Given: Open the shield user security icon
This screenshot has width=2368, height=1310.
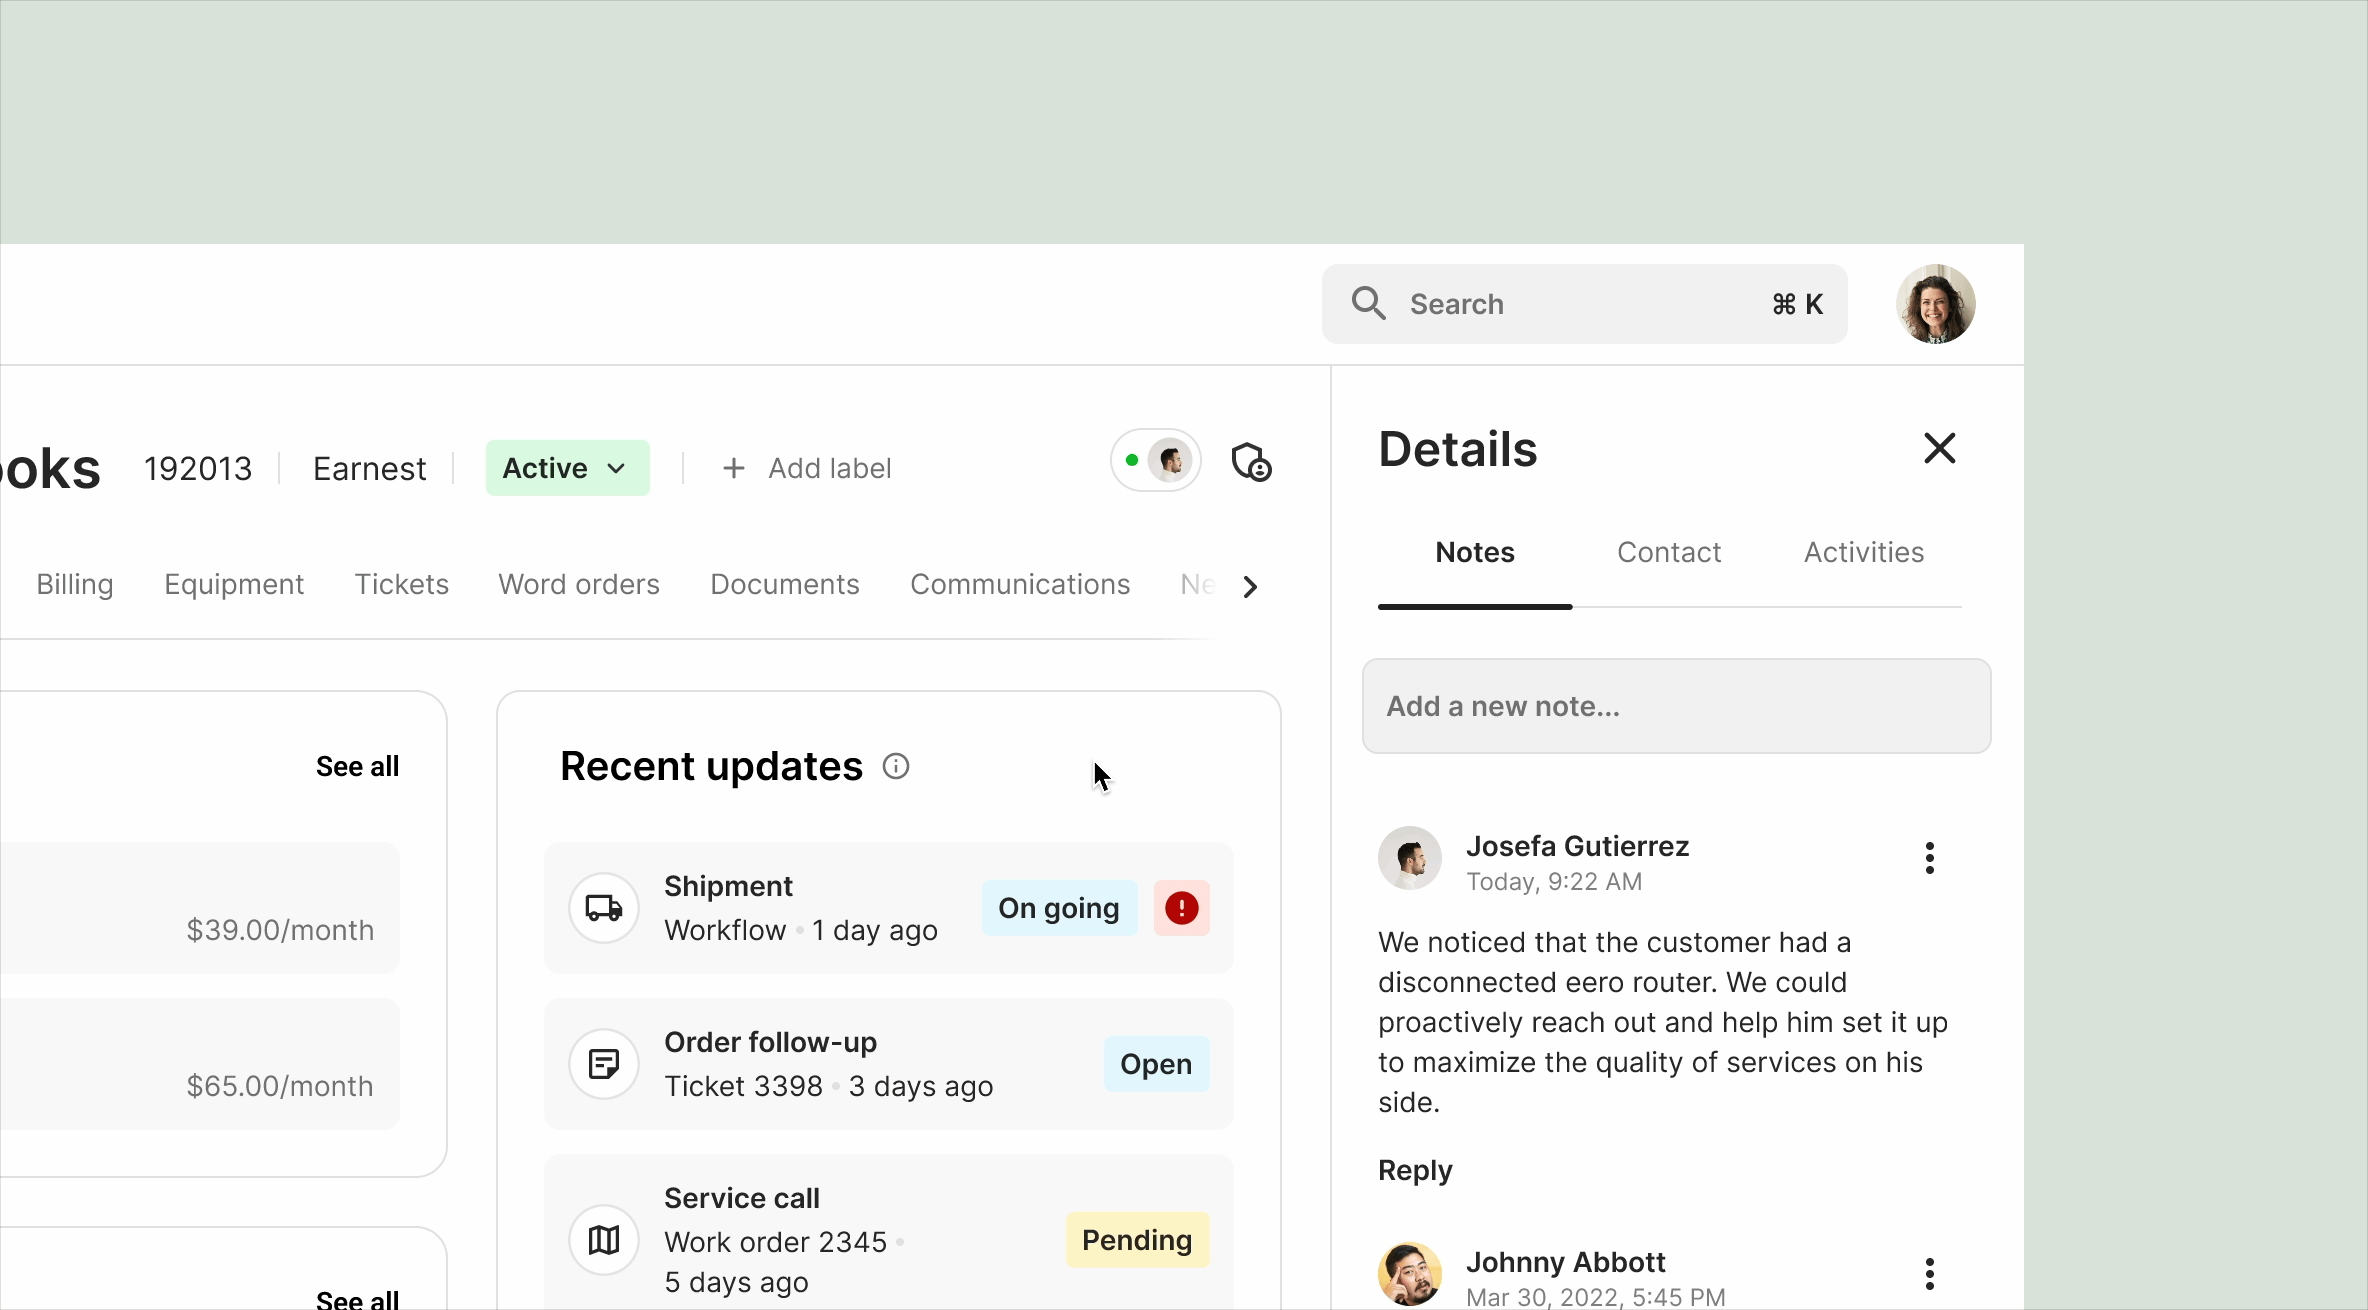Looking at the screenshot, I should click(x=1250, y=463).
